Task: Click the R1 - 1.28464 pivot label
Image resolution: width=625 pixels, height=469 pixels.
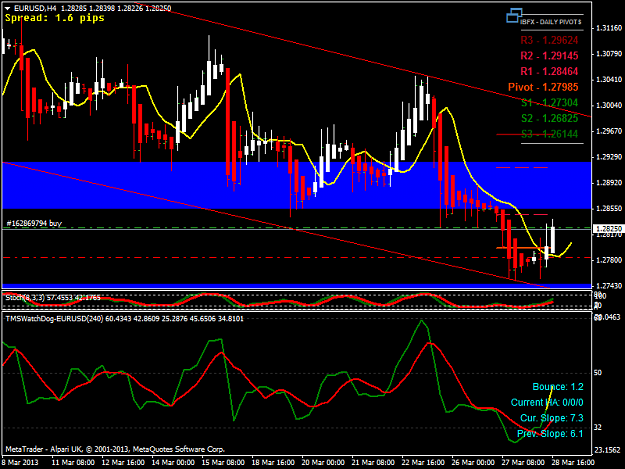Action: click(549, 71)
